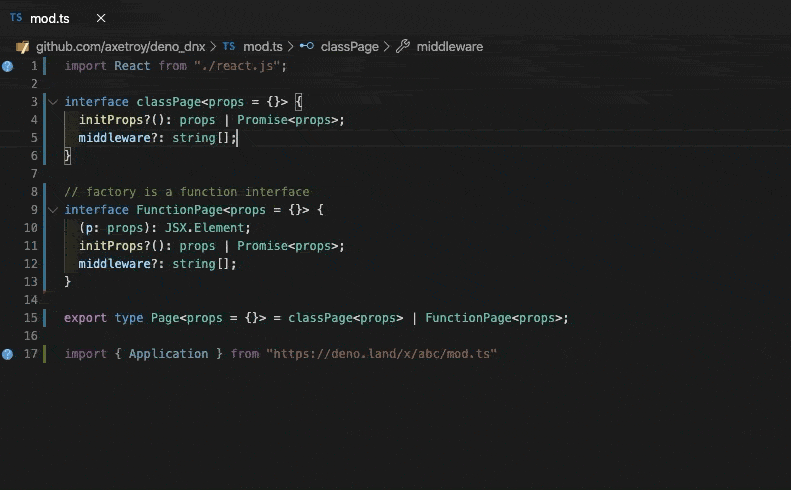Click initProps on line 11
Viewport: 791px width, 490px height.
coord(111,246)
